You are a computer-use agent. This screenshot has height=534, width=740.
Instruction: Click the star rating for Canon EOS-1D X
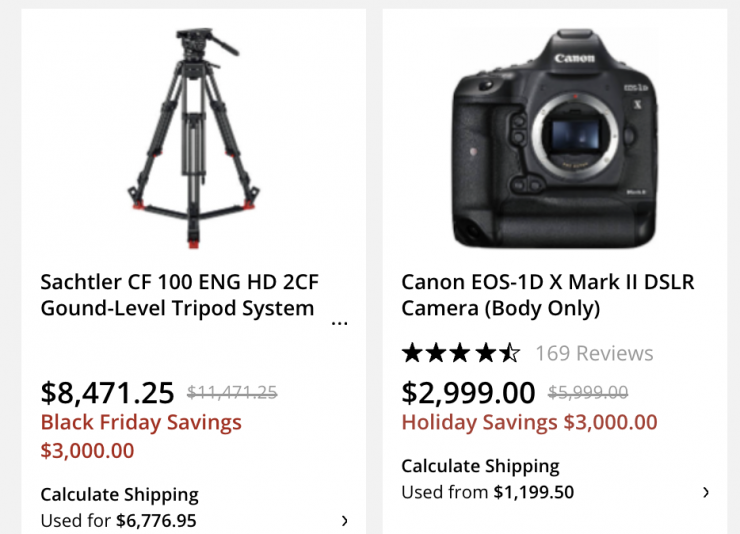click(460, 353)
